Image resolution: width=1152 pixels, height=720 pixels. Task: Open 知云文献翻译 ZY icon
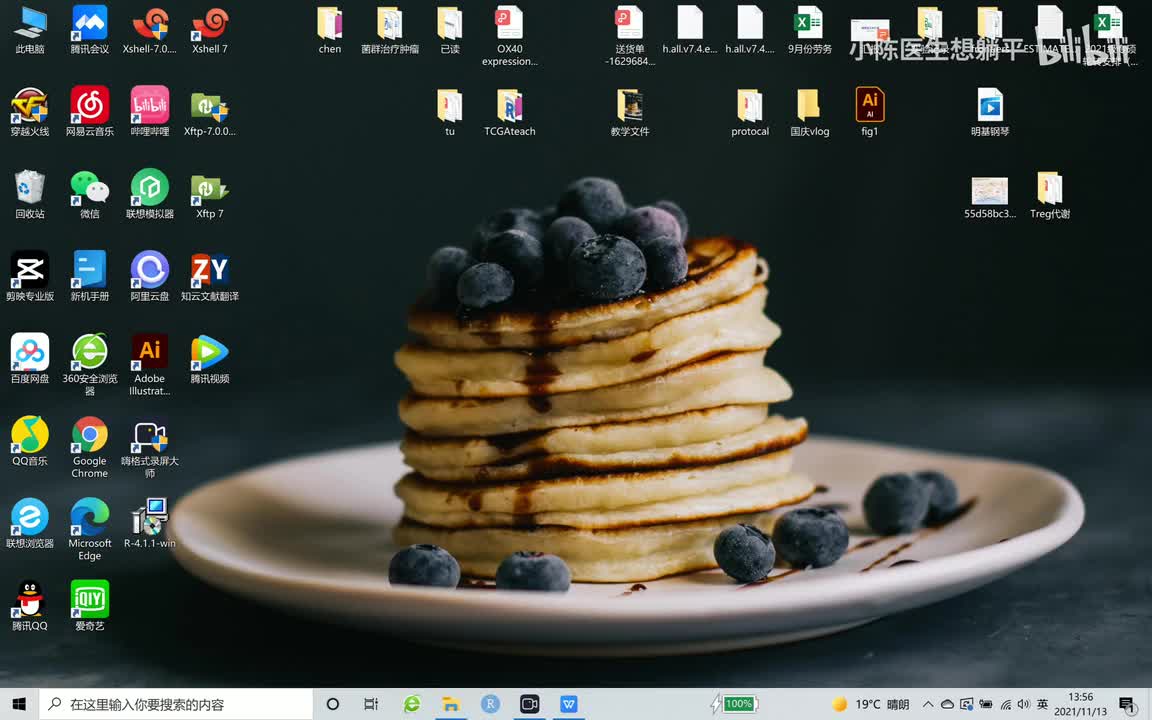(210, 277)
